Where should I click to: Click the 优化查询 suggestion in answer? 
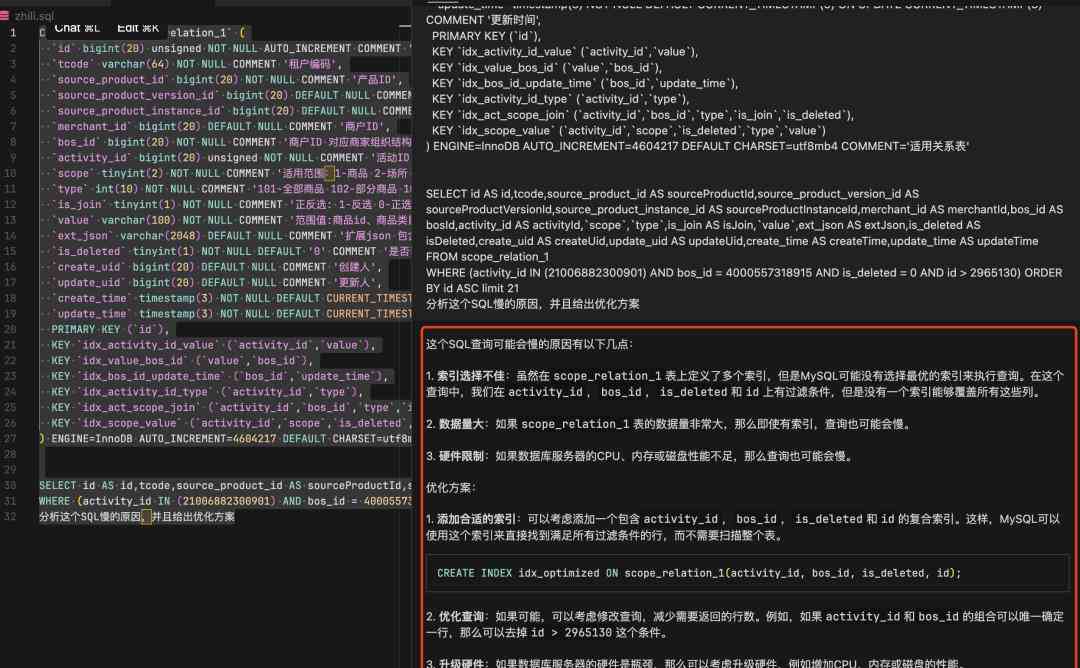point(745,625)
